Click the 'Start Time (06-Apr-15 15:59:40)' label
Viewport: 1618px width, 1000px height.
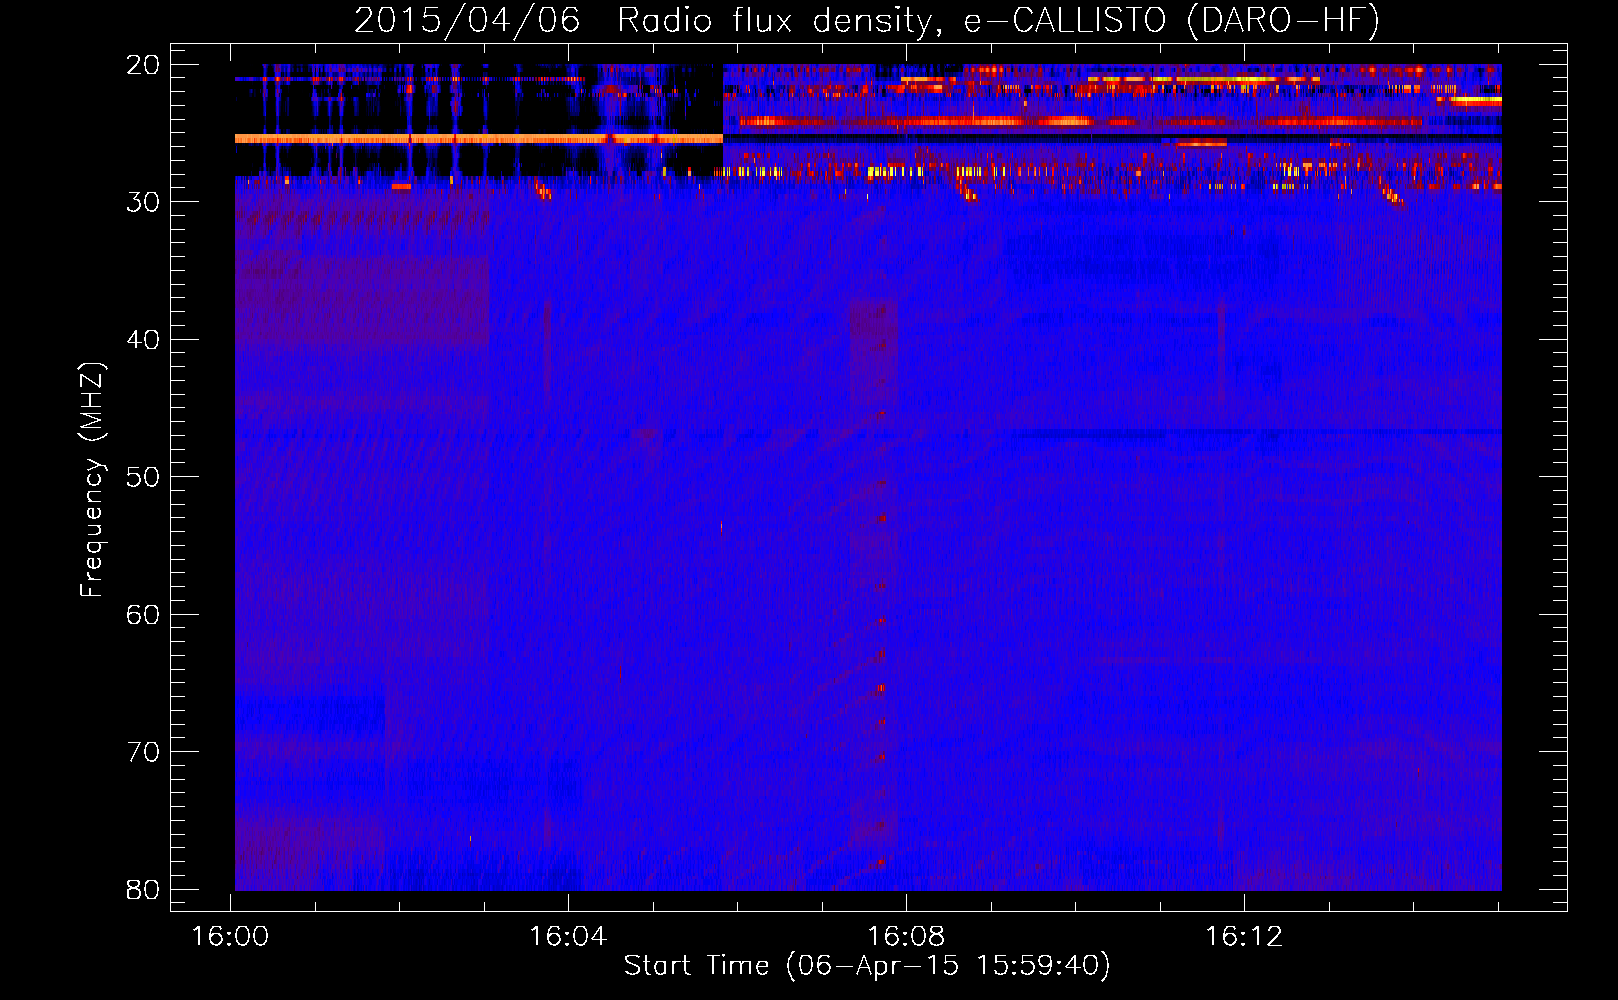click(x=867, y=966)
